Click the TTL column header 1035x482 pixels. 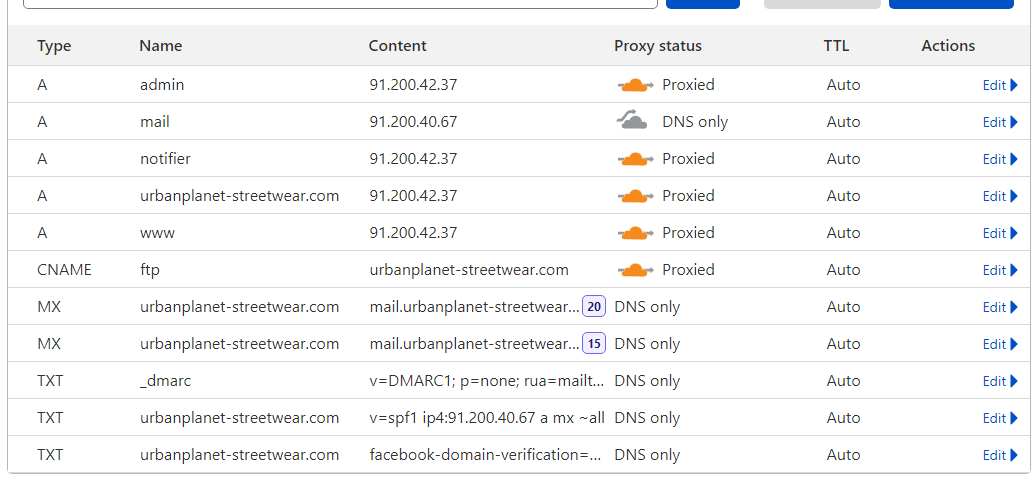click(x=836, y=46)
